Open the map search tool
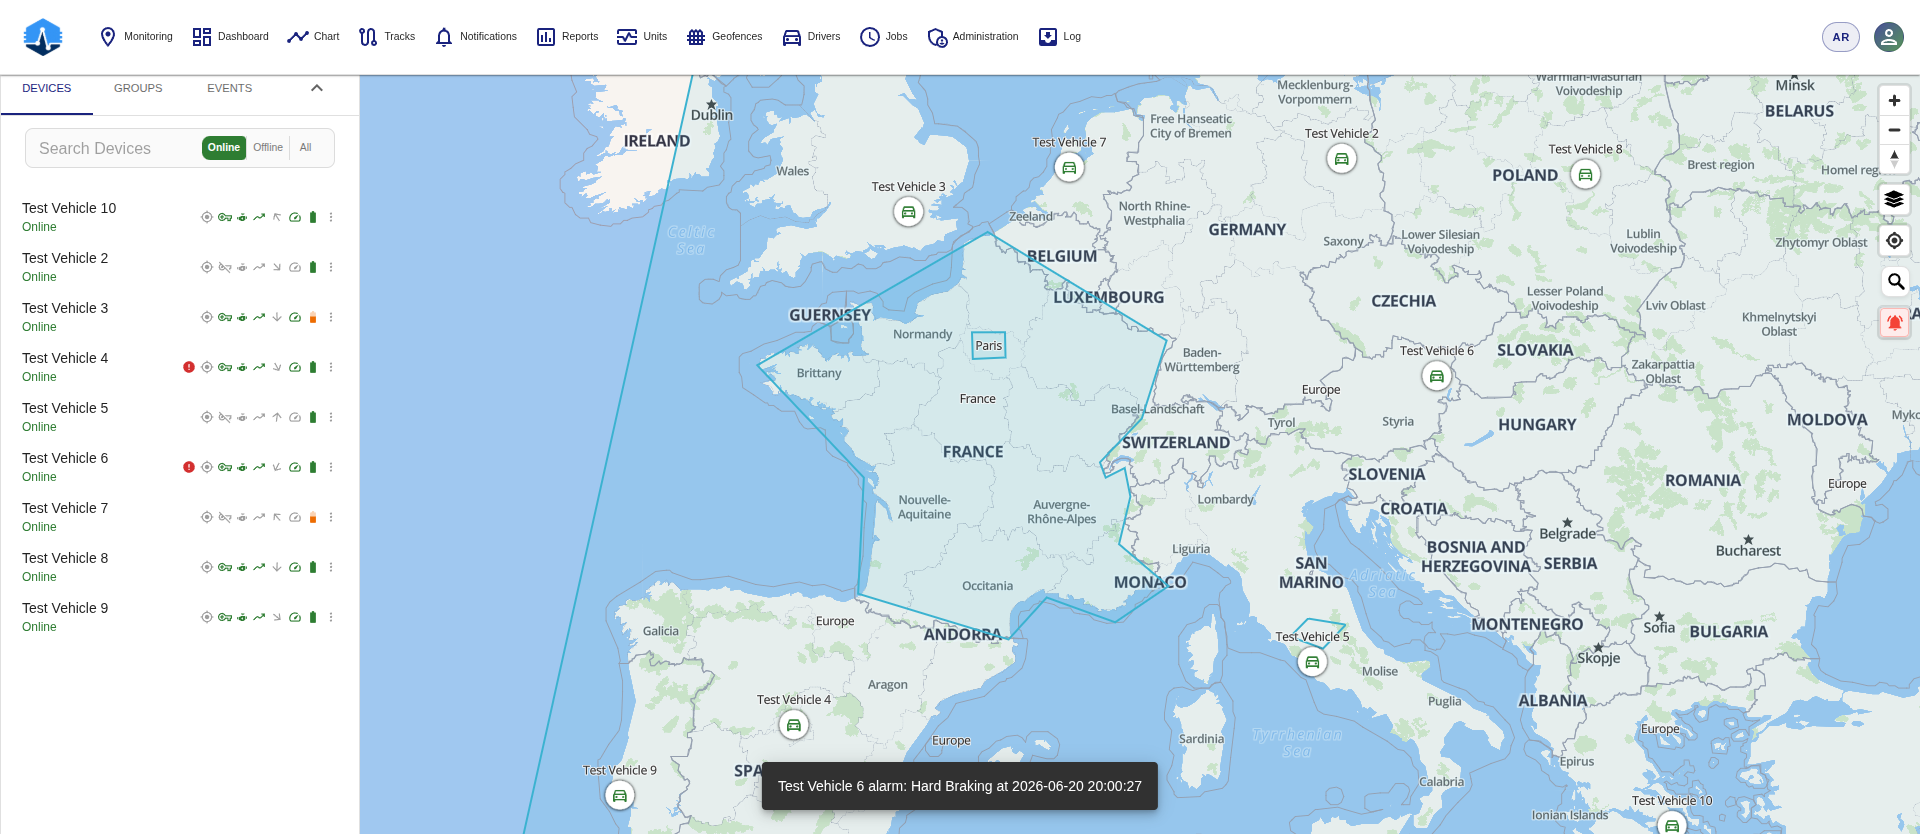Viewport: 1920px width, 834px height. [x=1894, y=281]
